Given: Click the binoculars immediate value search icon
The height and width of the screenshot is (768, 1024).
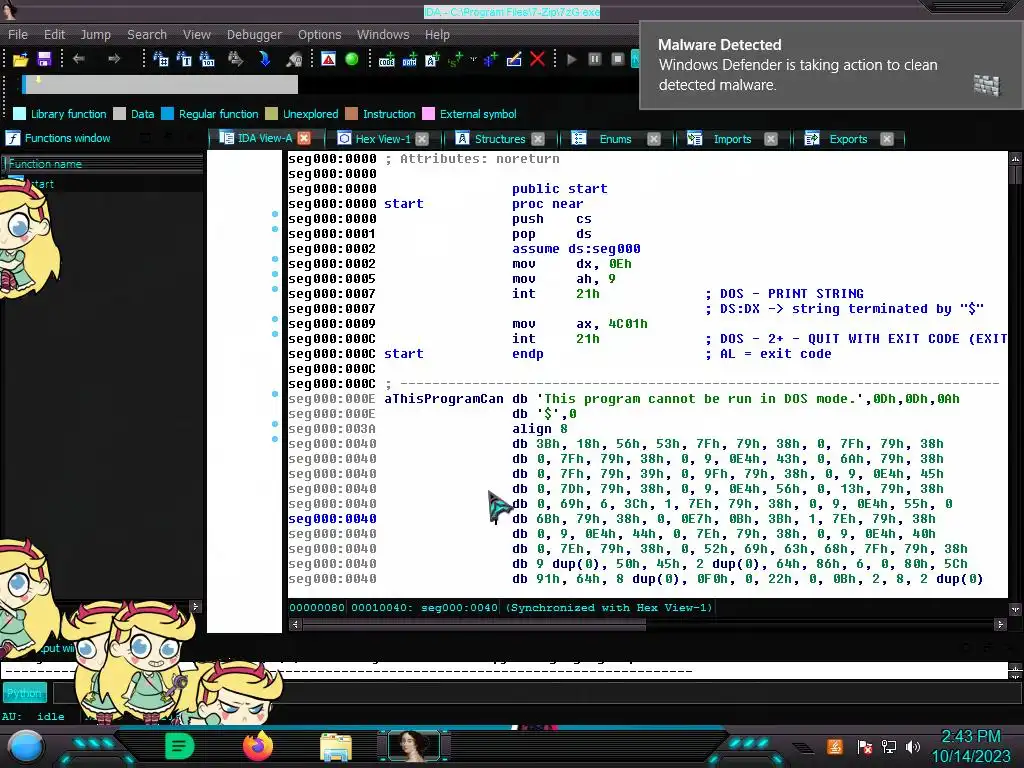Looking at the screenshot, I should pyautogui.click(x=161, y=59).
